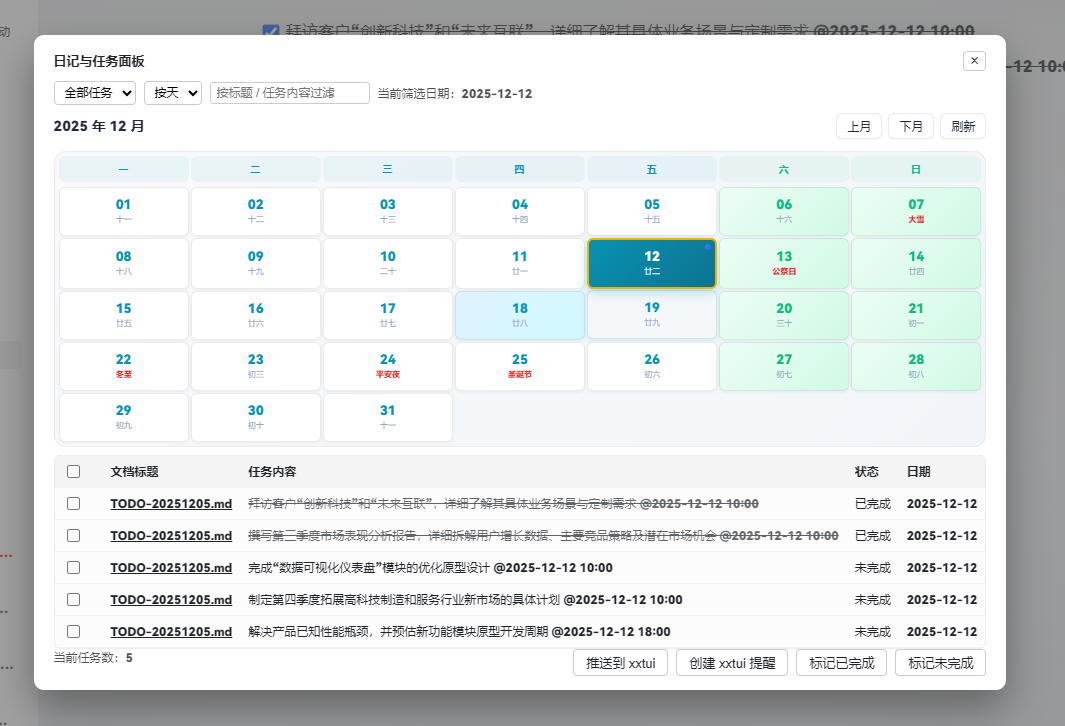
Task: Select December 31 in the calendar
Action: [x=388, y=417]
